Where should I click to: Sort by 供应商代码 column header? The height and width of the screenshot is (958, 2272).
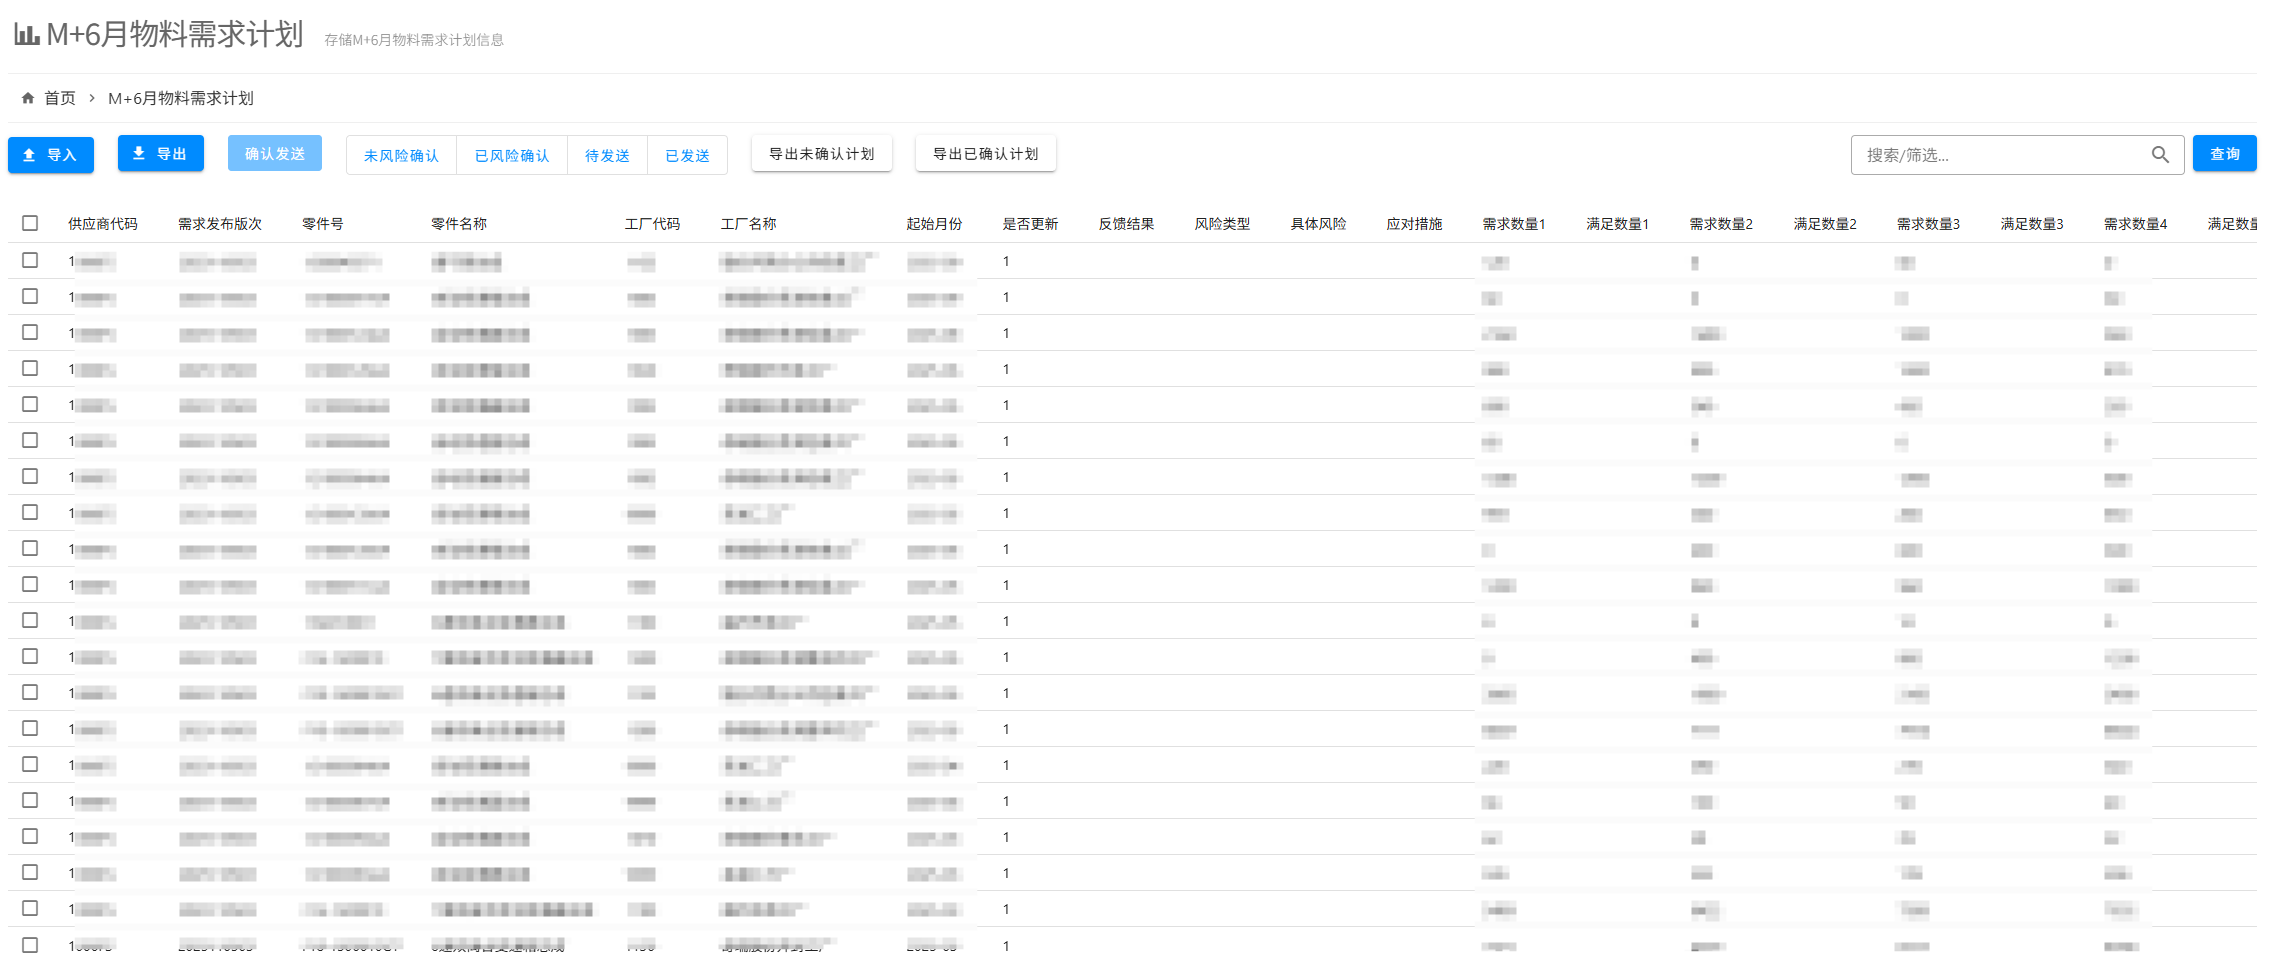(102, 224)
